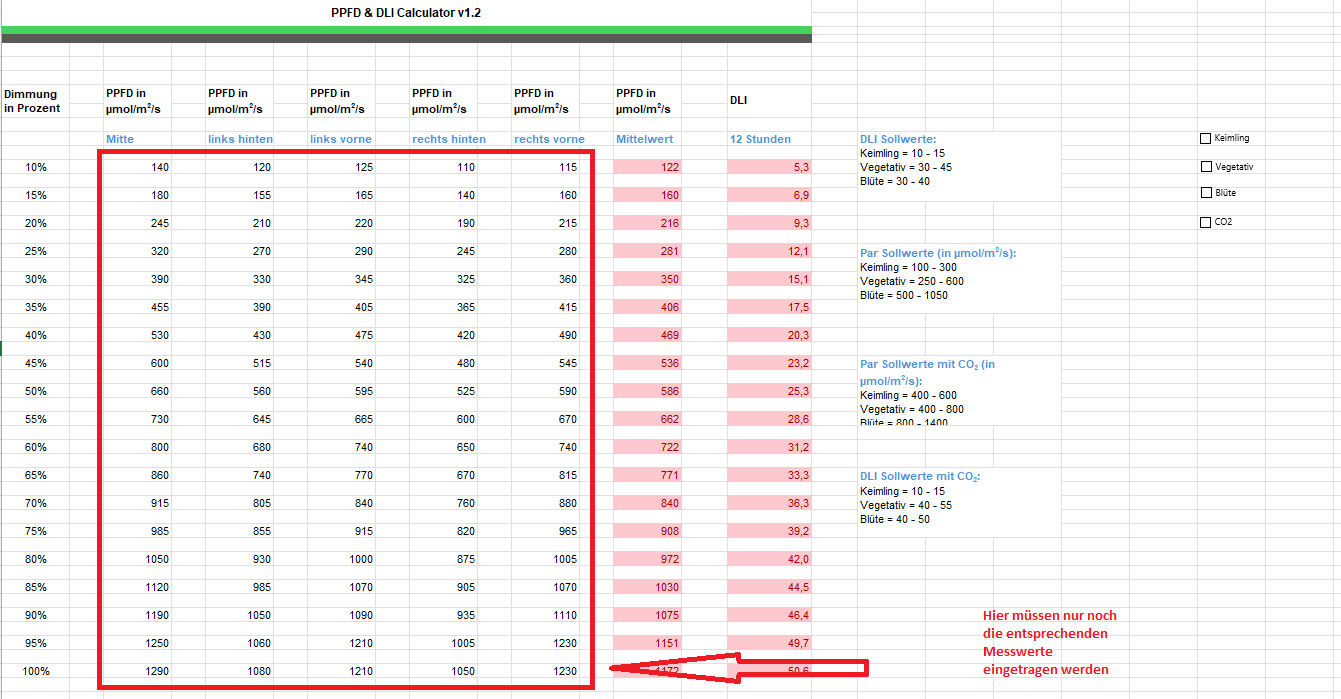Image resolution: width=1341 pixels, height=699 pixels.
Task: Enable the Blüte checkbox
Action: click(1206, 193)
